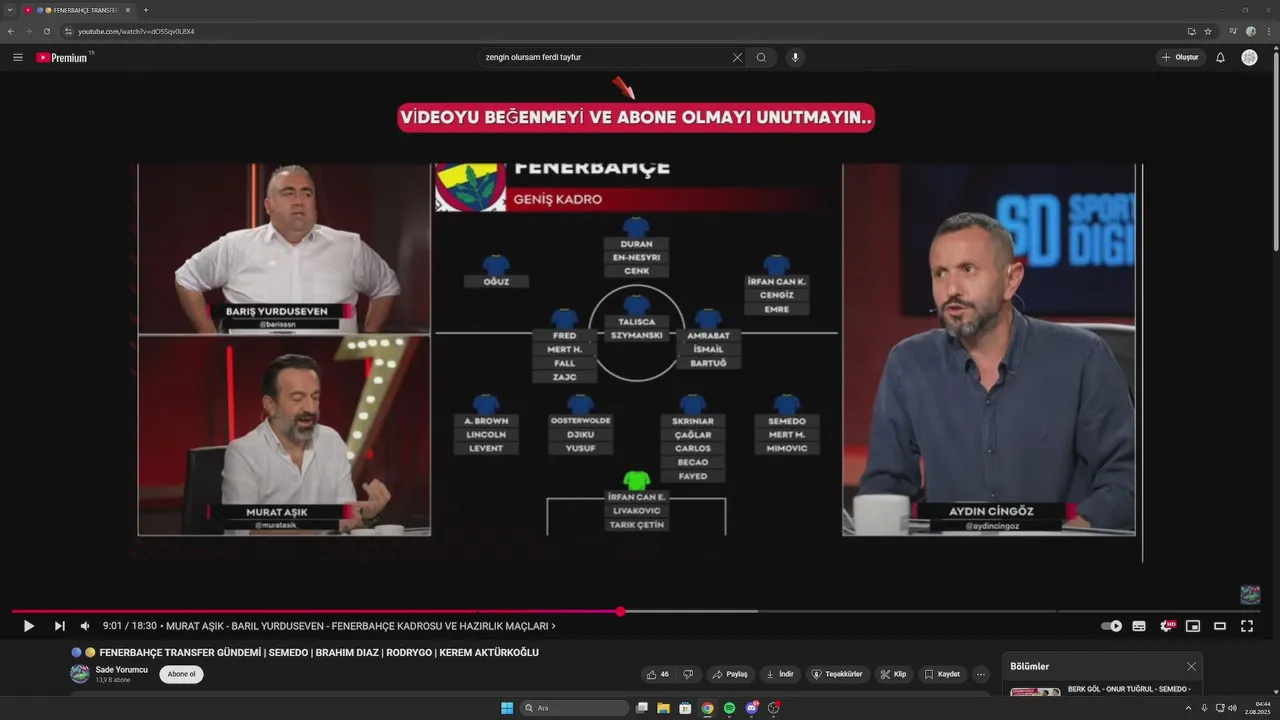Open the Windows Start menu
Image resolution: width=1280 pixels, height=720 pixels.
pyautogui.click(x=507, y=708)
